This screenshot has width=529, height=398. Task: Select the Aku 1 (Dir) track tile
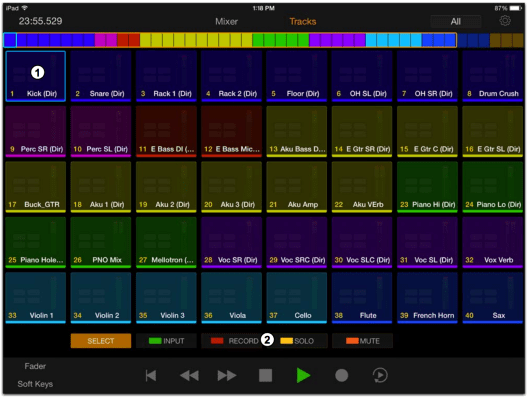(x=101, y=187)
